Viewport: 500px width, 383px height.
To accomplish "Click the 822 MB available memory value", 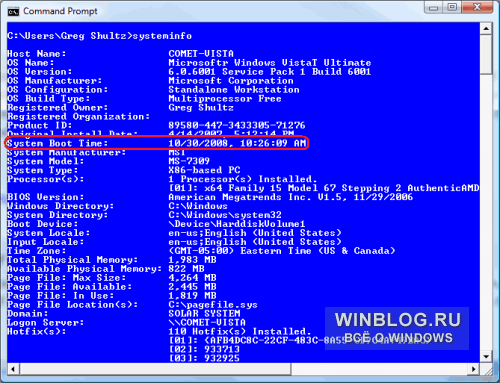I will [x=186, y=269].
